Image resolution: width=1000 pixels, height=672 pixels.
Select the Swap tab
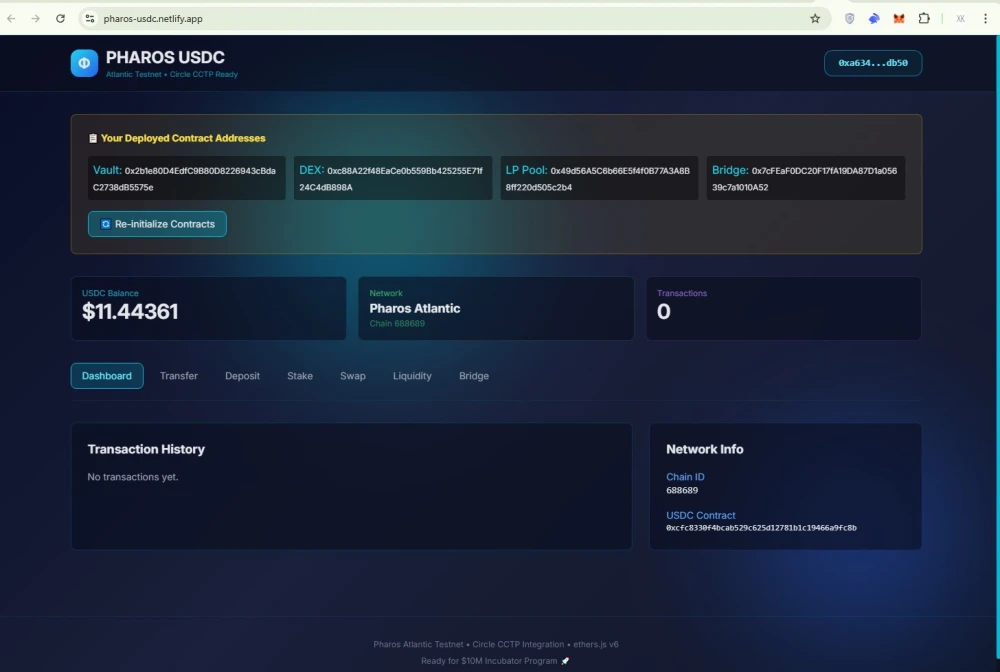[x=353, y=376]
